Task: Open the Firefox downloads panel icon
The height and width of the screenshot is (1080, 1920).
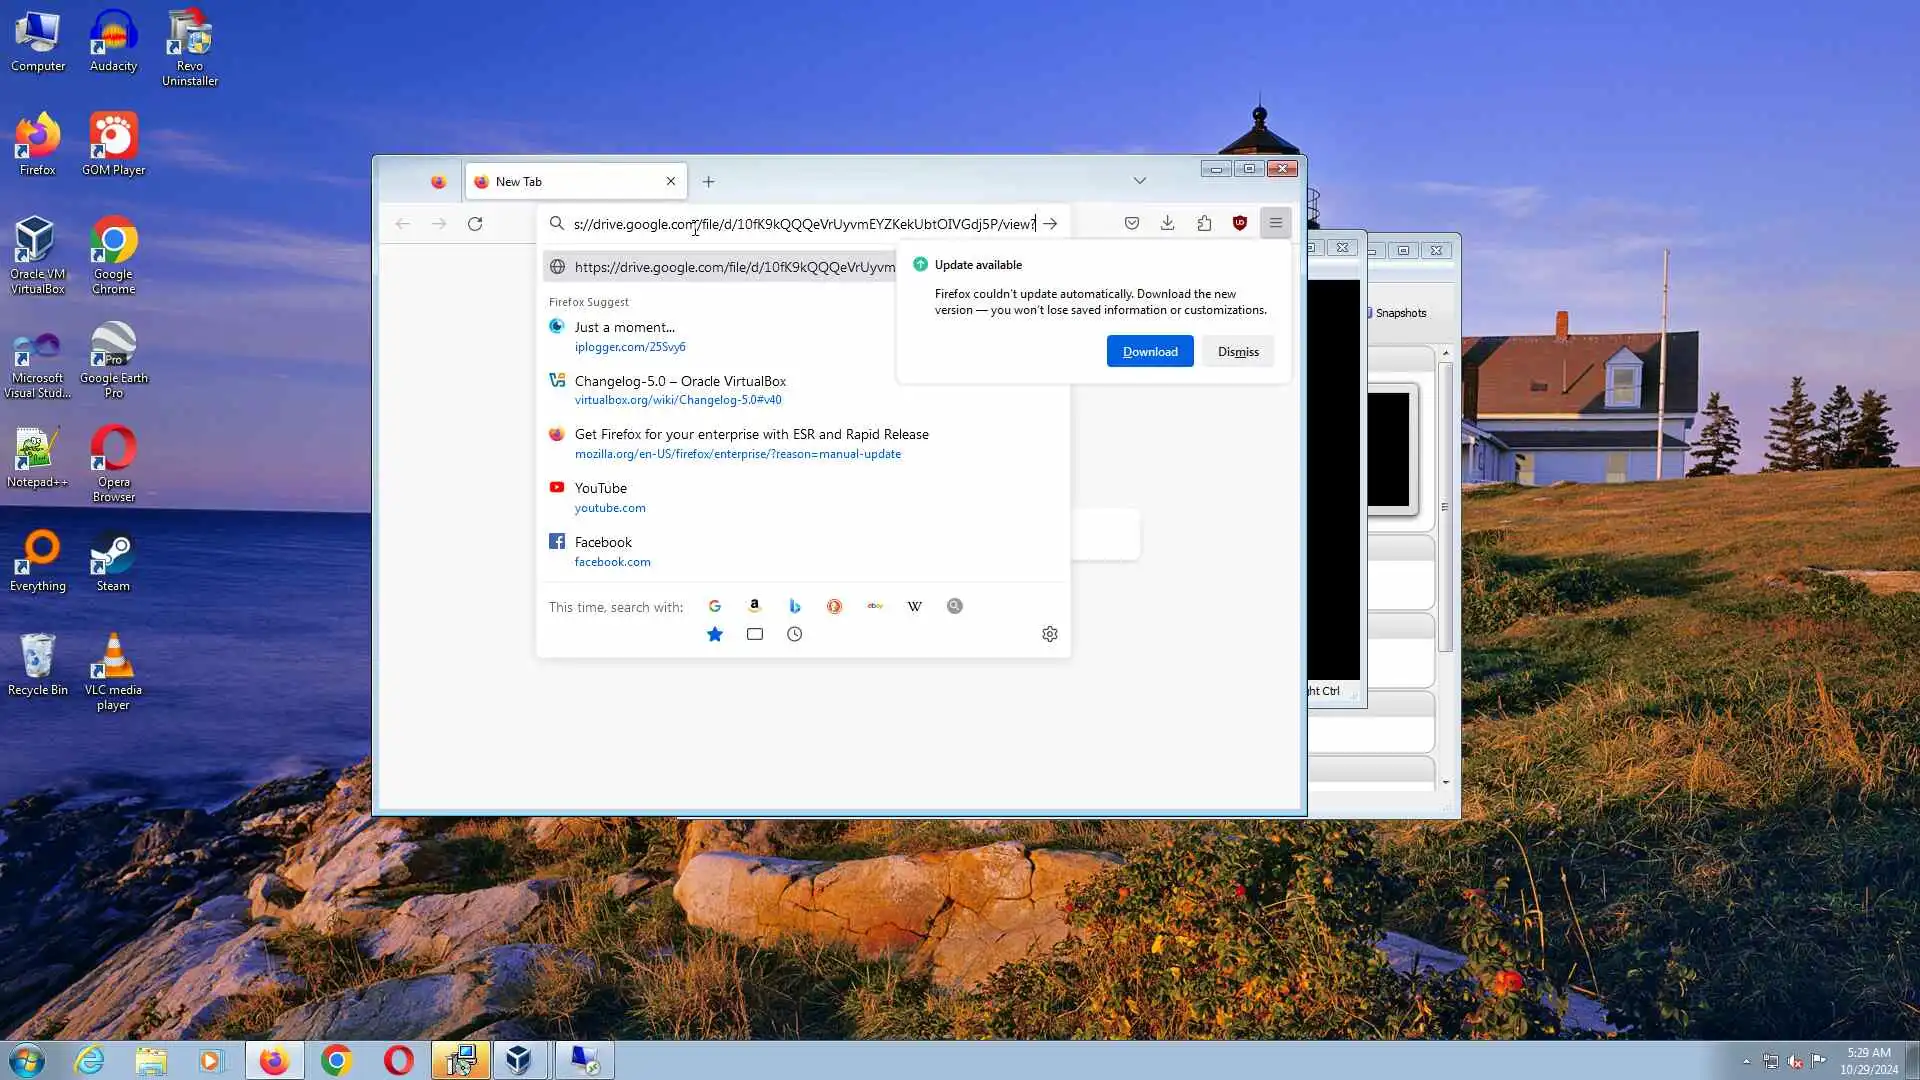Action: point(1167,224)
